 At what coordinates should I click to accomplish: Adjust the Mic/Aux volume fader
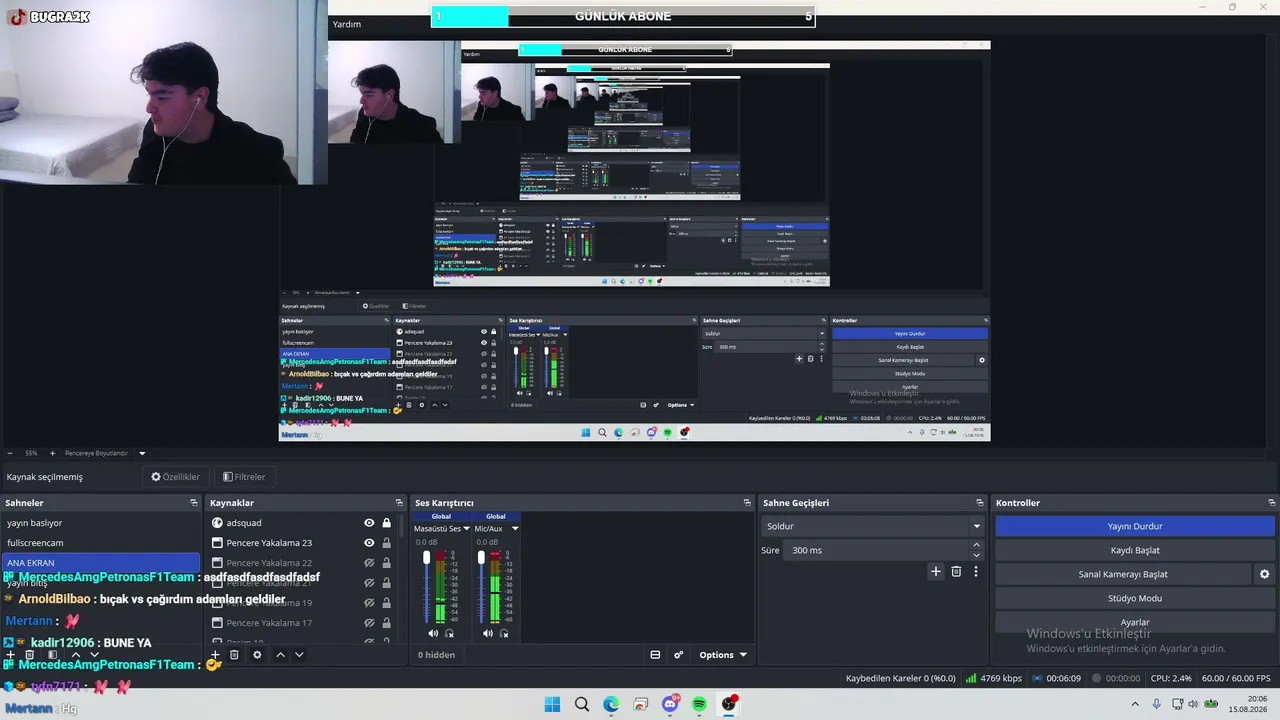[x=481, y=557]
